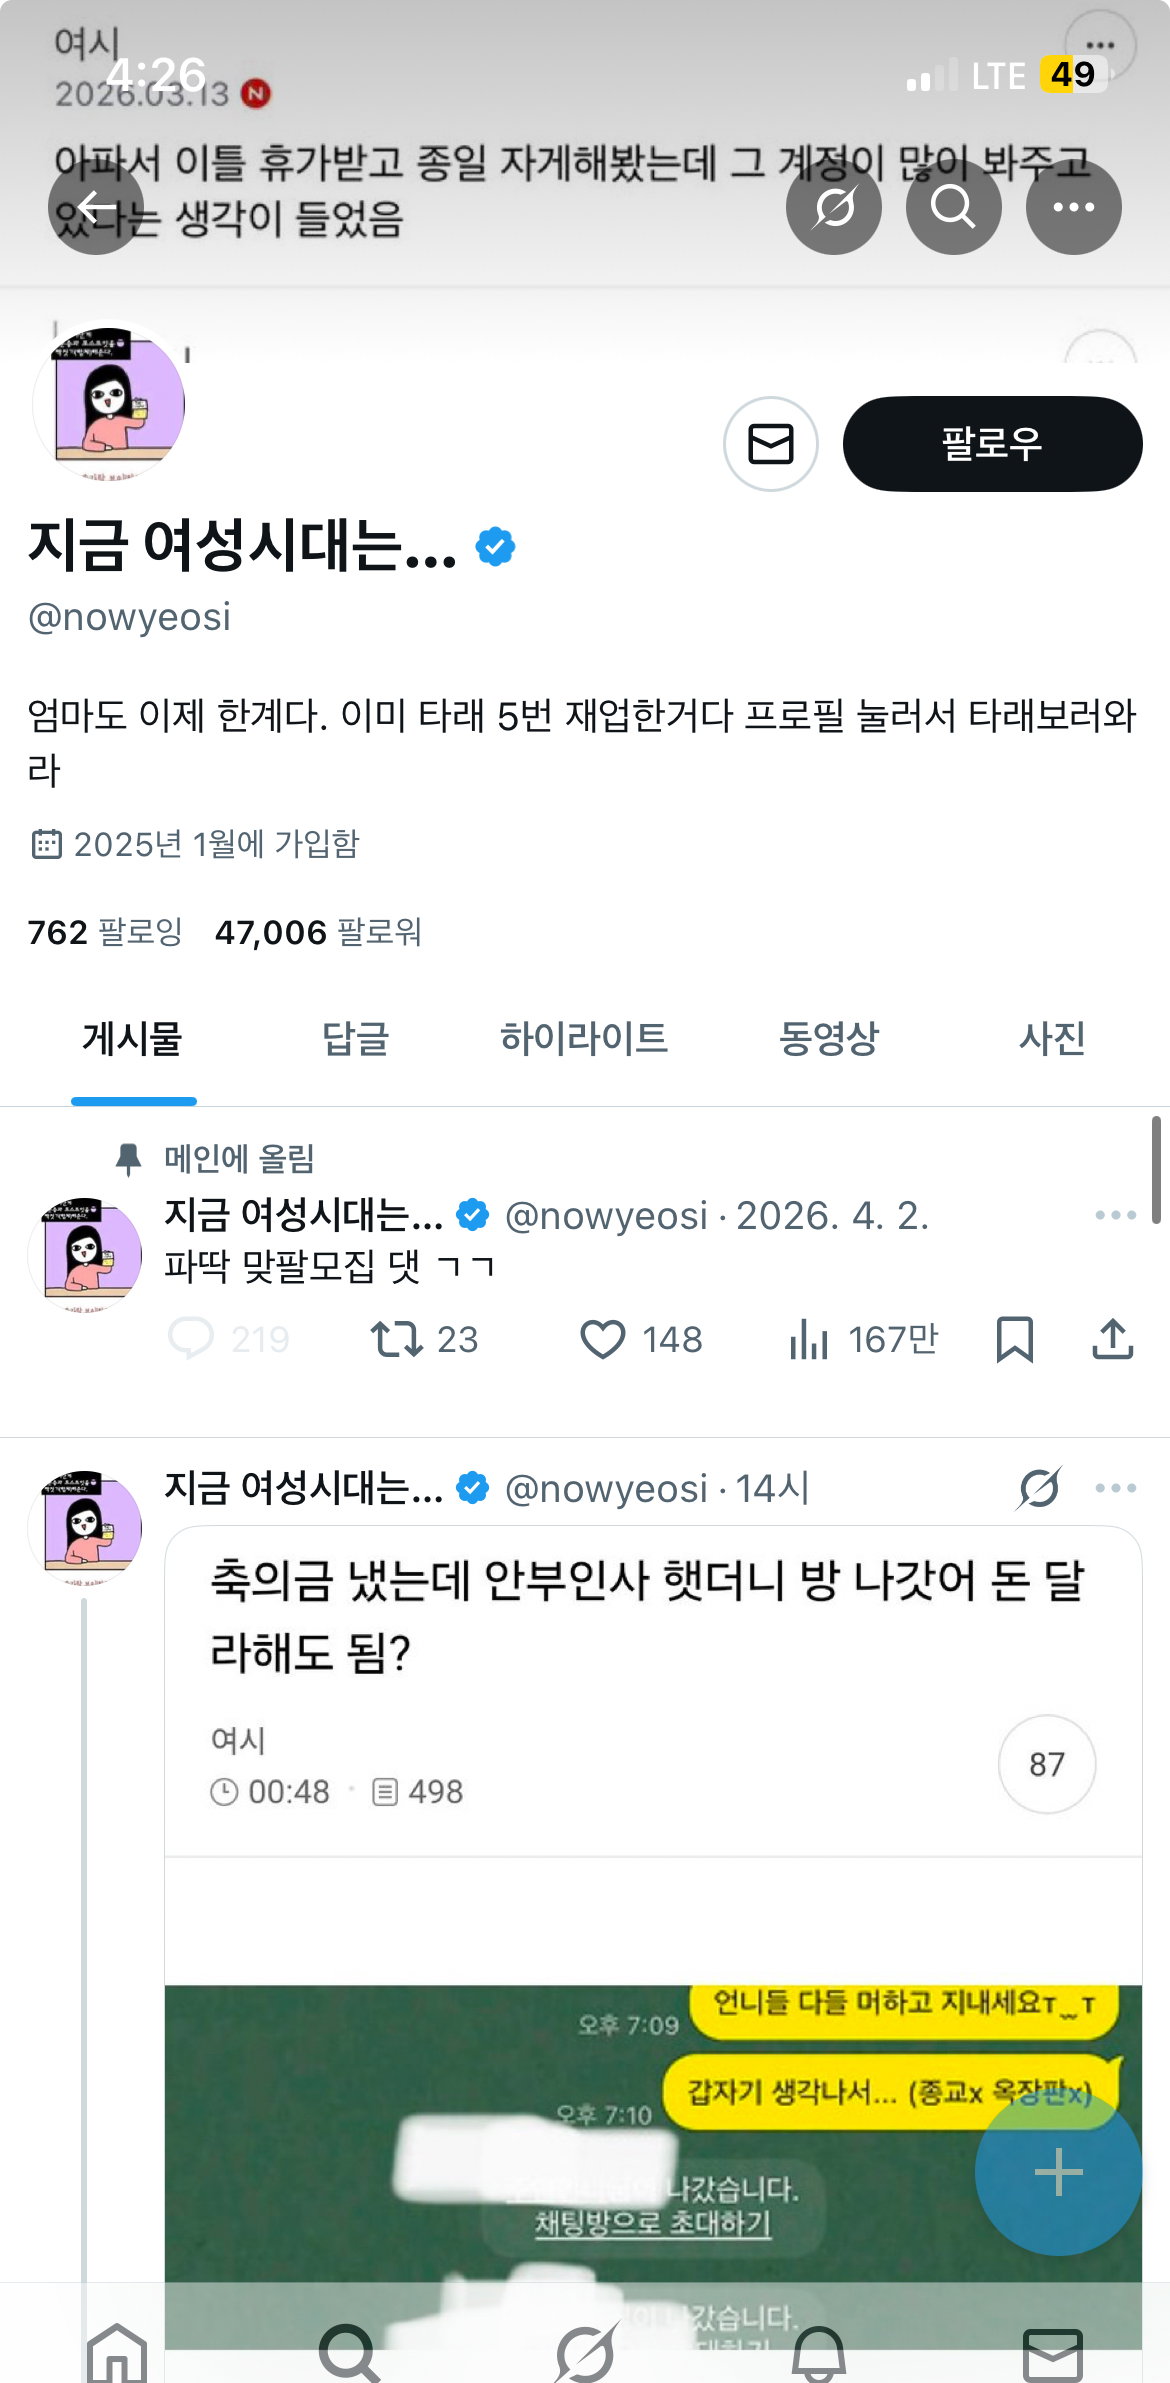Switch to the 하이라이트 tab
This screenshot has height=2383, width=1170.
[584, 1039]
